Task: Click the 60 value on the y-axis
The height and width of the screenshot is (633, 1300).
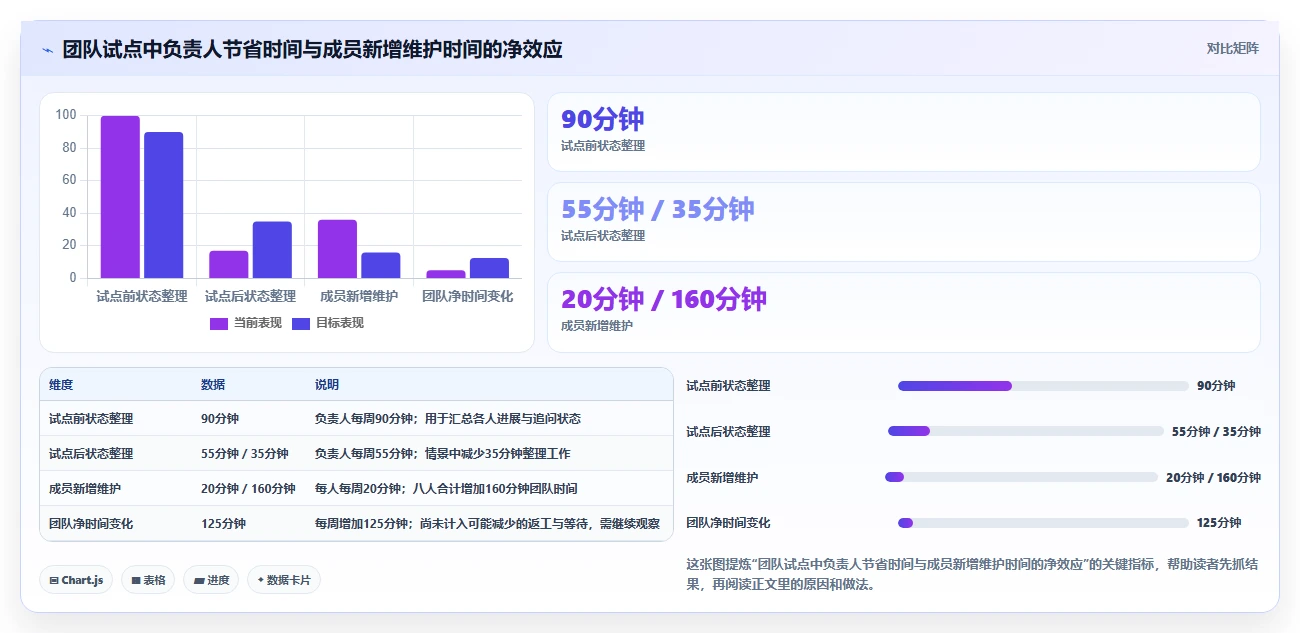Action: point(69,180)
